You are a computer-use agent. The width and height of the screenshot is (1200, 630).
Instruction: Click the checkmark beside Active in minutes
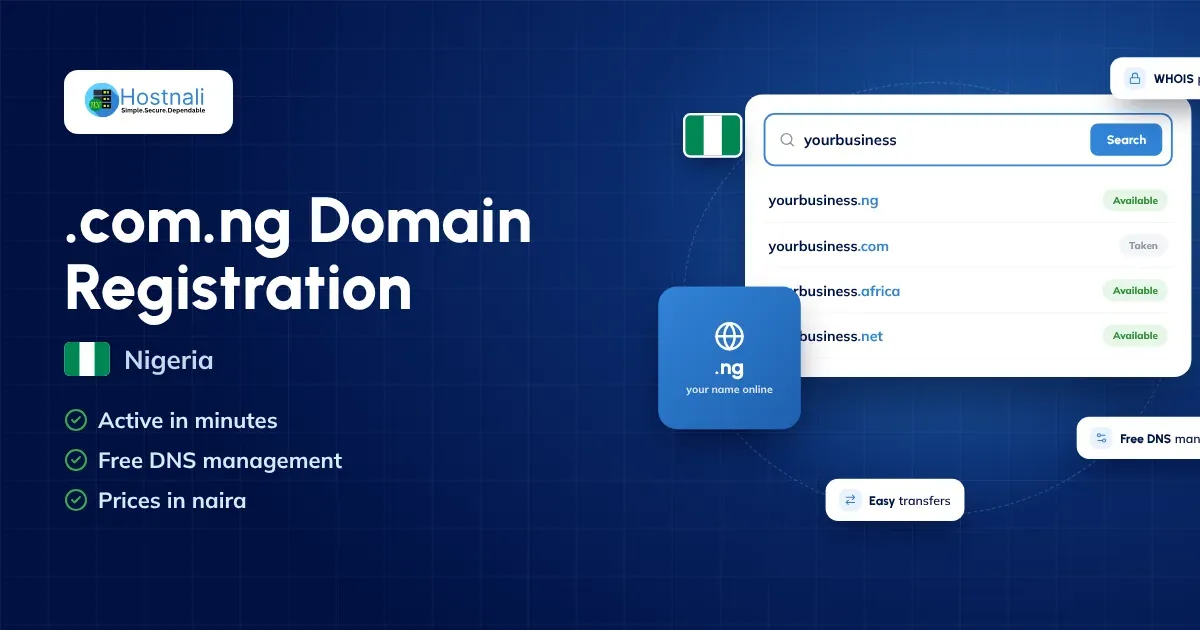point(75,420)
